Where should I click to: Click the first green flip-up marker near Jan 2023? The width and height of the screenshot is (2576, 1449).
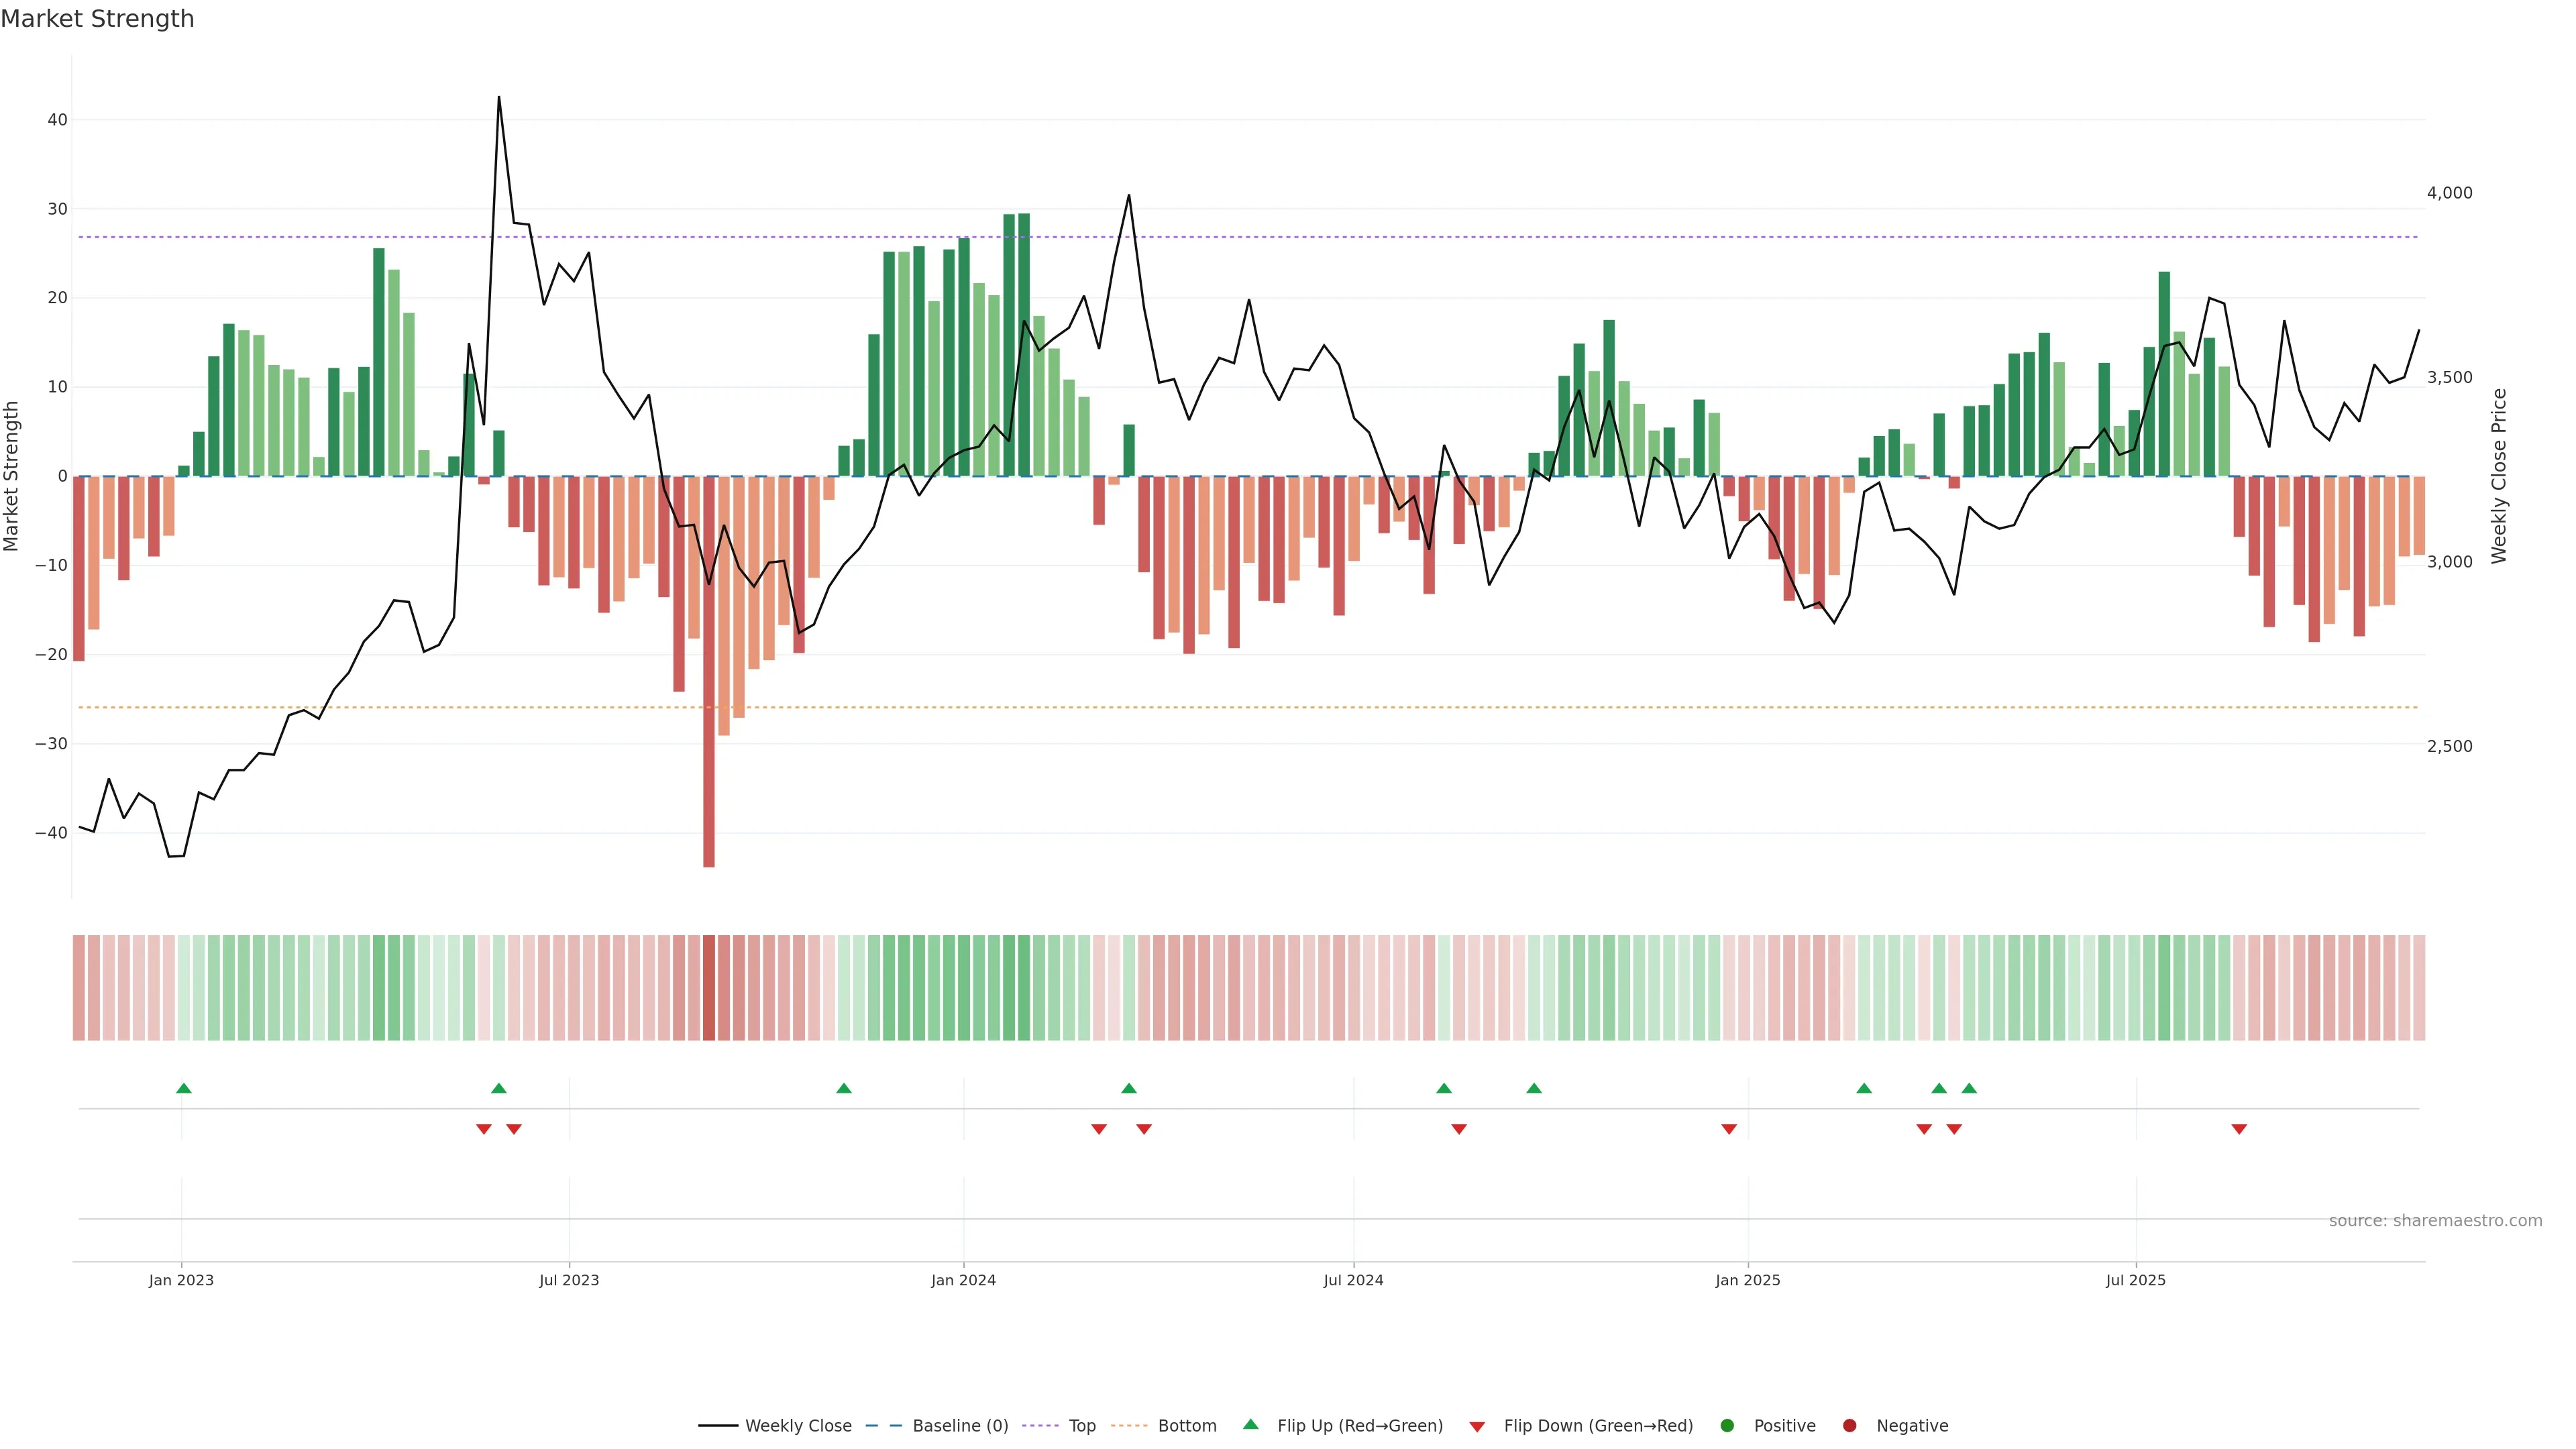click(x=183, y=1088)
